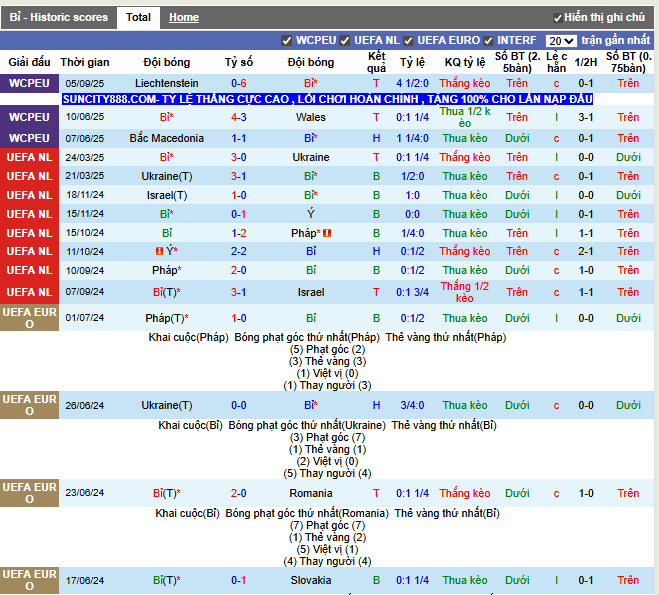The height and width of the screenshot is (595, 659).
Task: Click the 3-0 score against Ukraine
Action: point(239,157)
